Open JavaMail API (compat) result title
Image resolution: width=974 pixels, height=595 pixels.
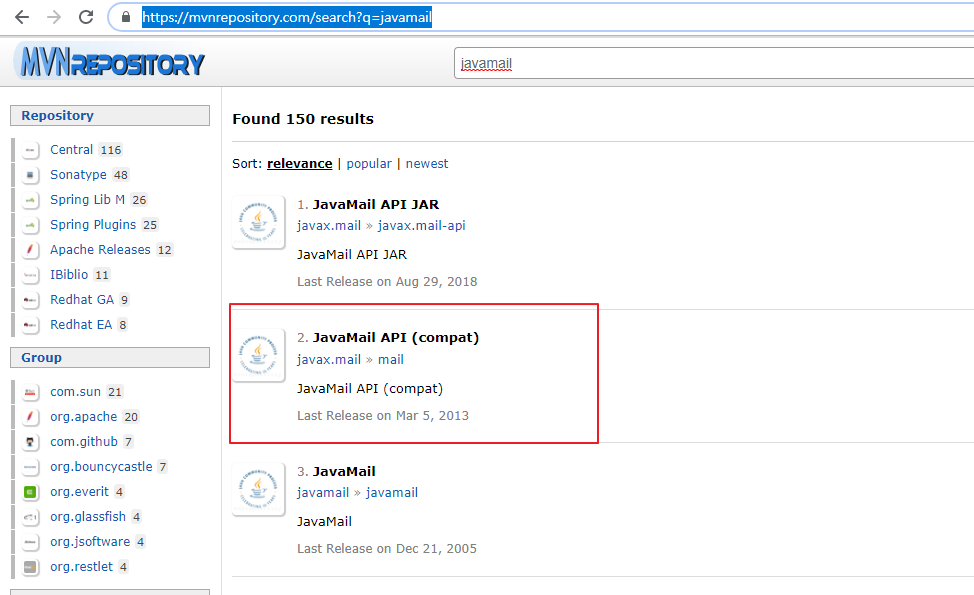tap(396, 337)
